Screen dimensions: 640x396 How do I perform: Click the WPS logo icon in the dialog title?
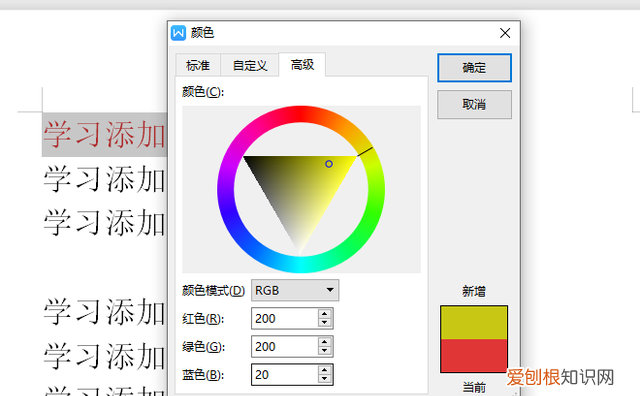178,33
